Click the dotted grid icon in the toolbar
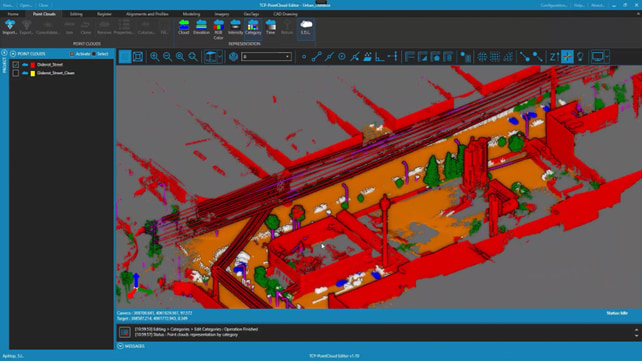Screen dimensions: 642x361 [x=495, y=57]
